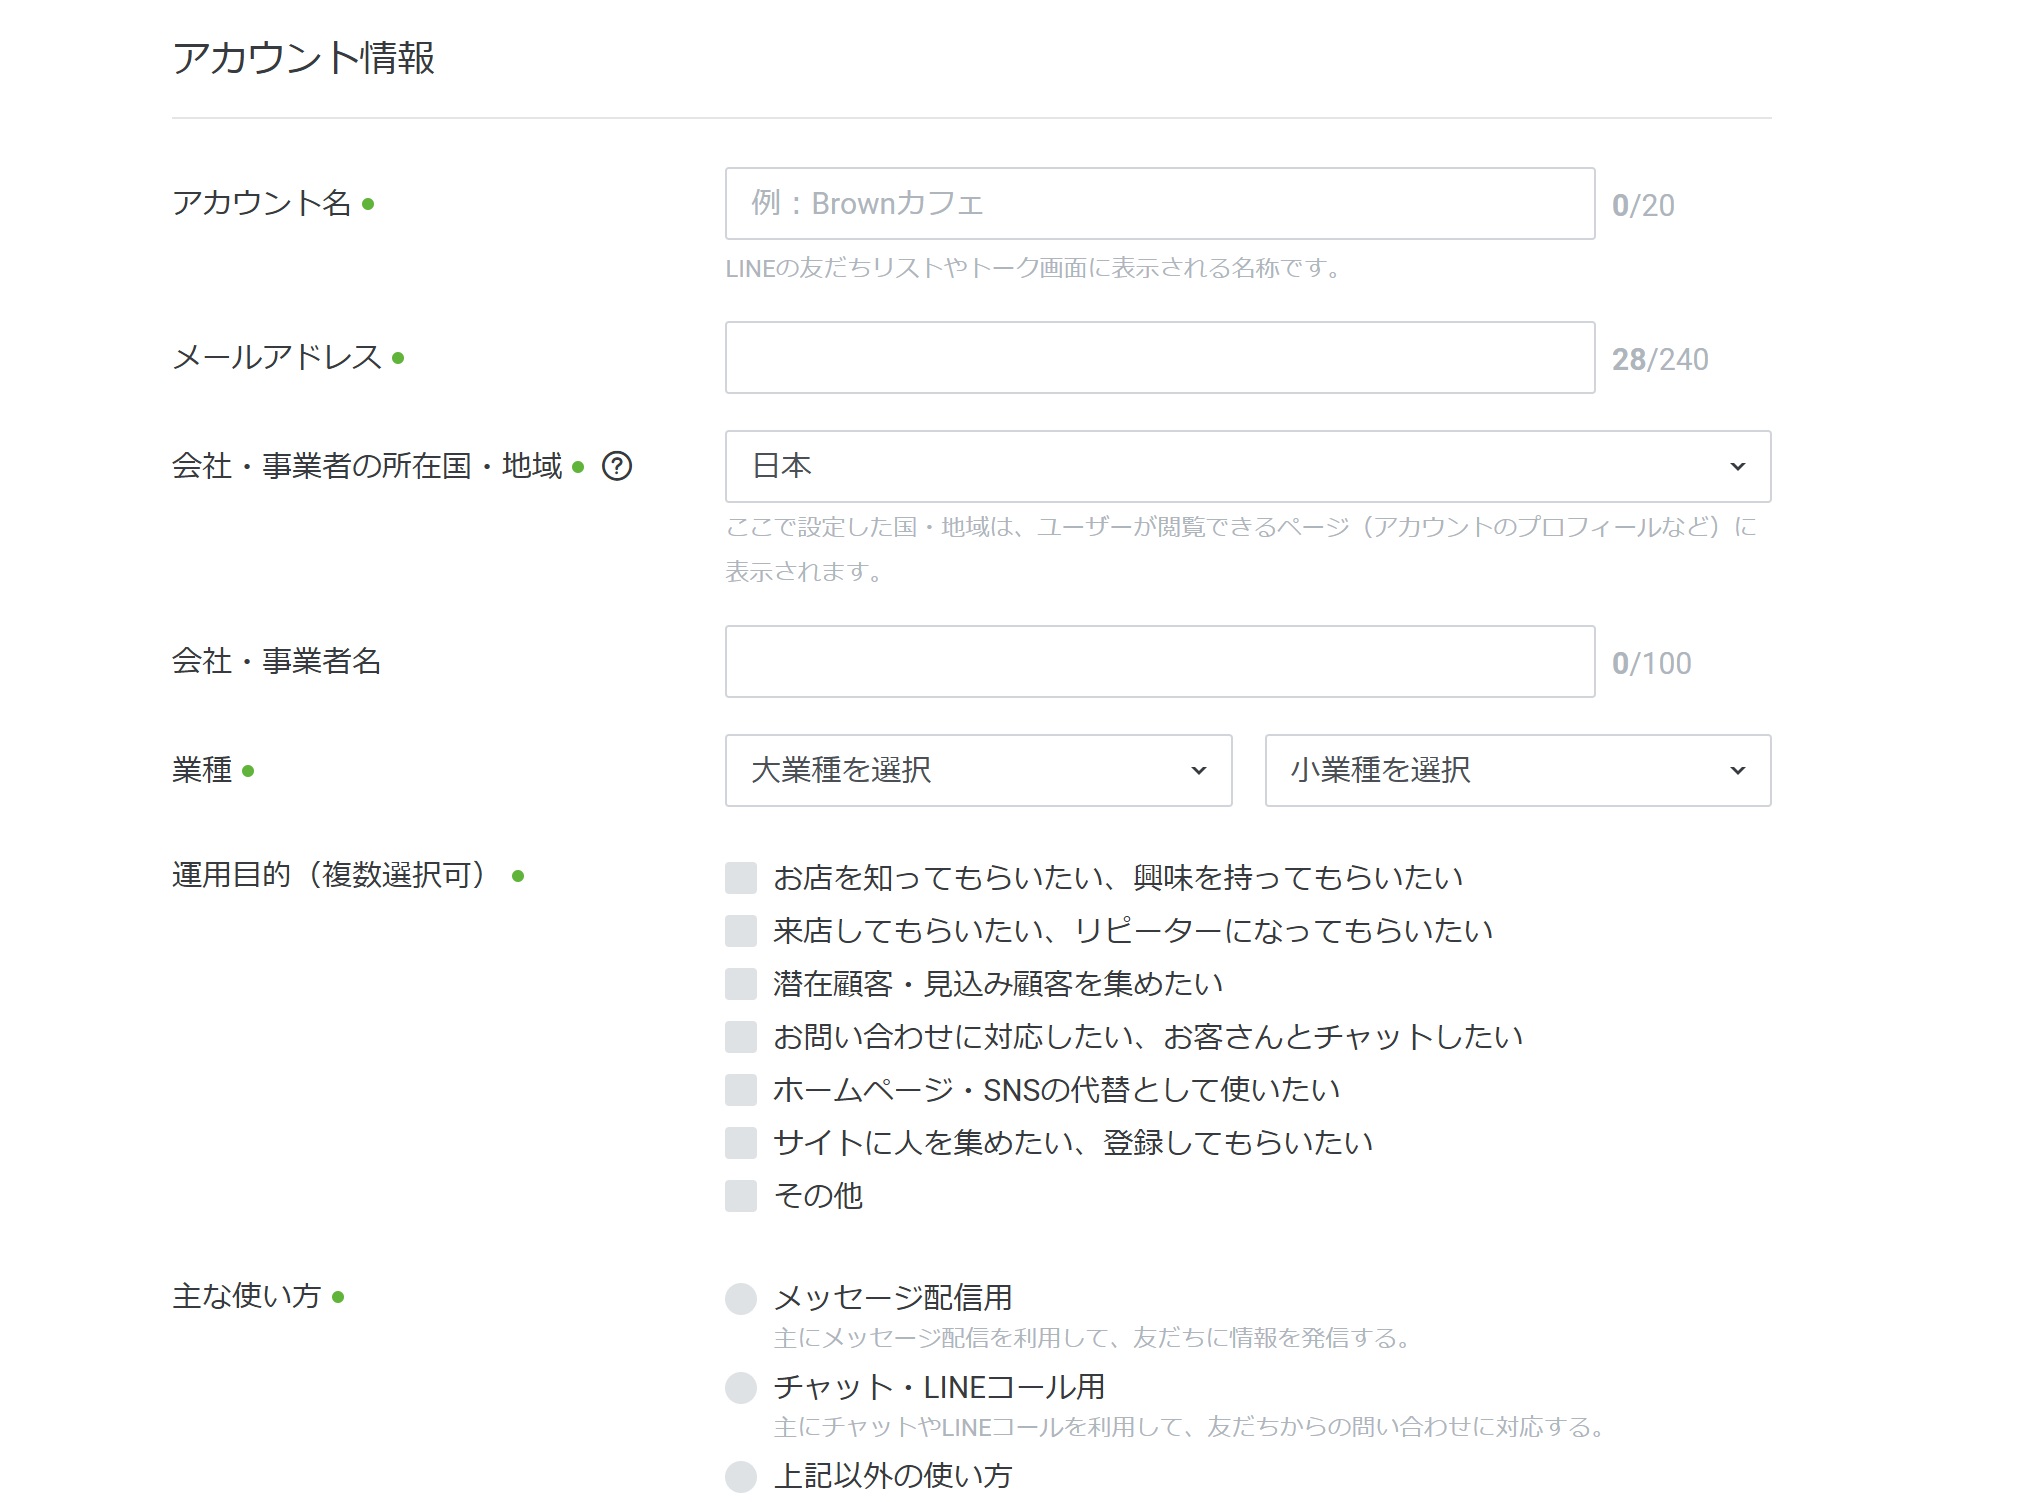Select チャット・LINEコール用 radio button

(x=741, y=1388)
